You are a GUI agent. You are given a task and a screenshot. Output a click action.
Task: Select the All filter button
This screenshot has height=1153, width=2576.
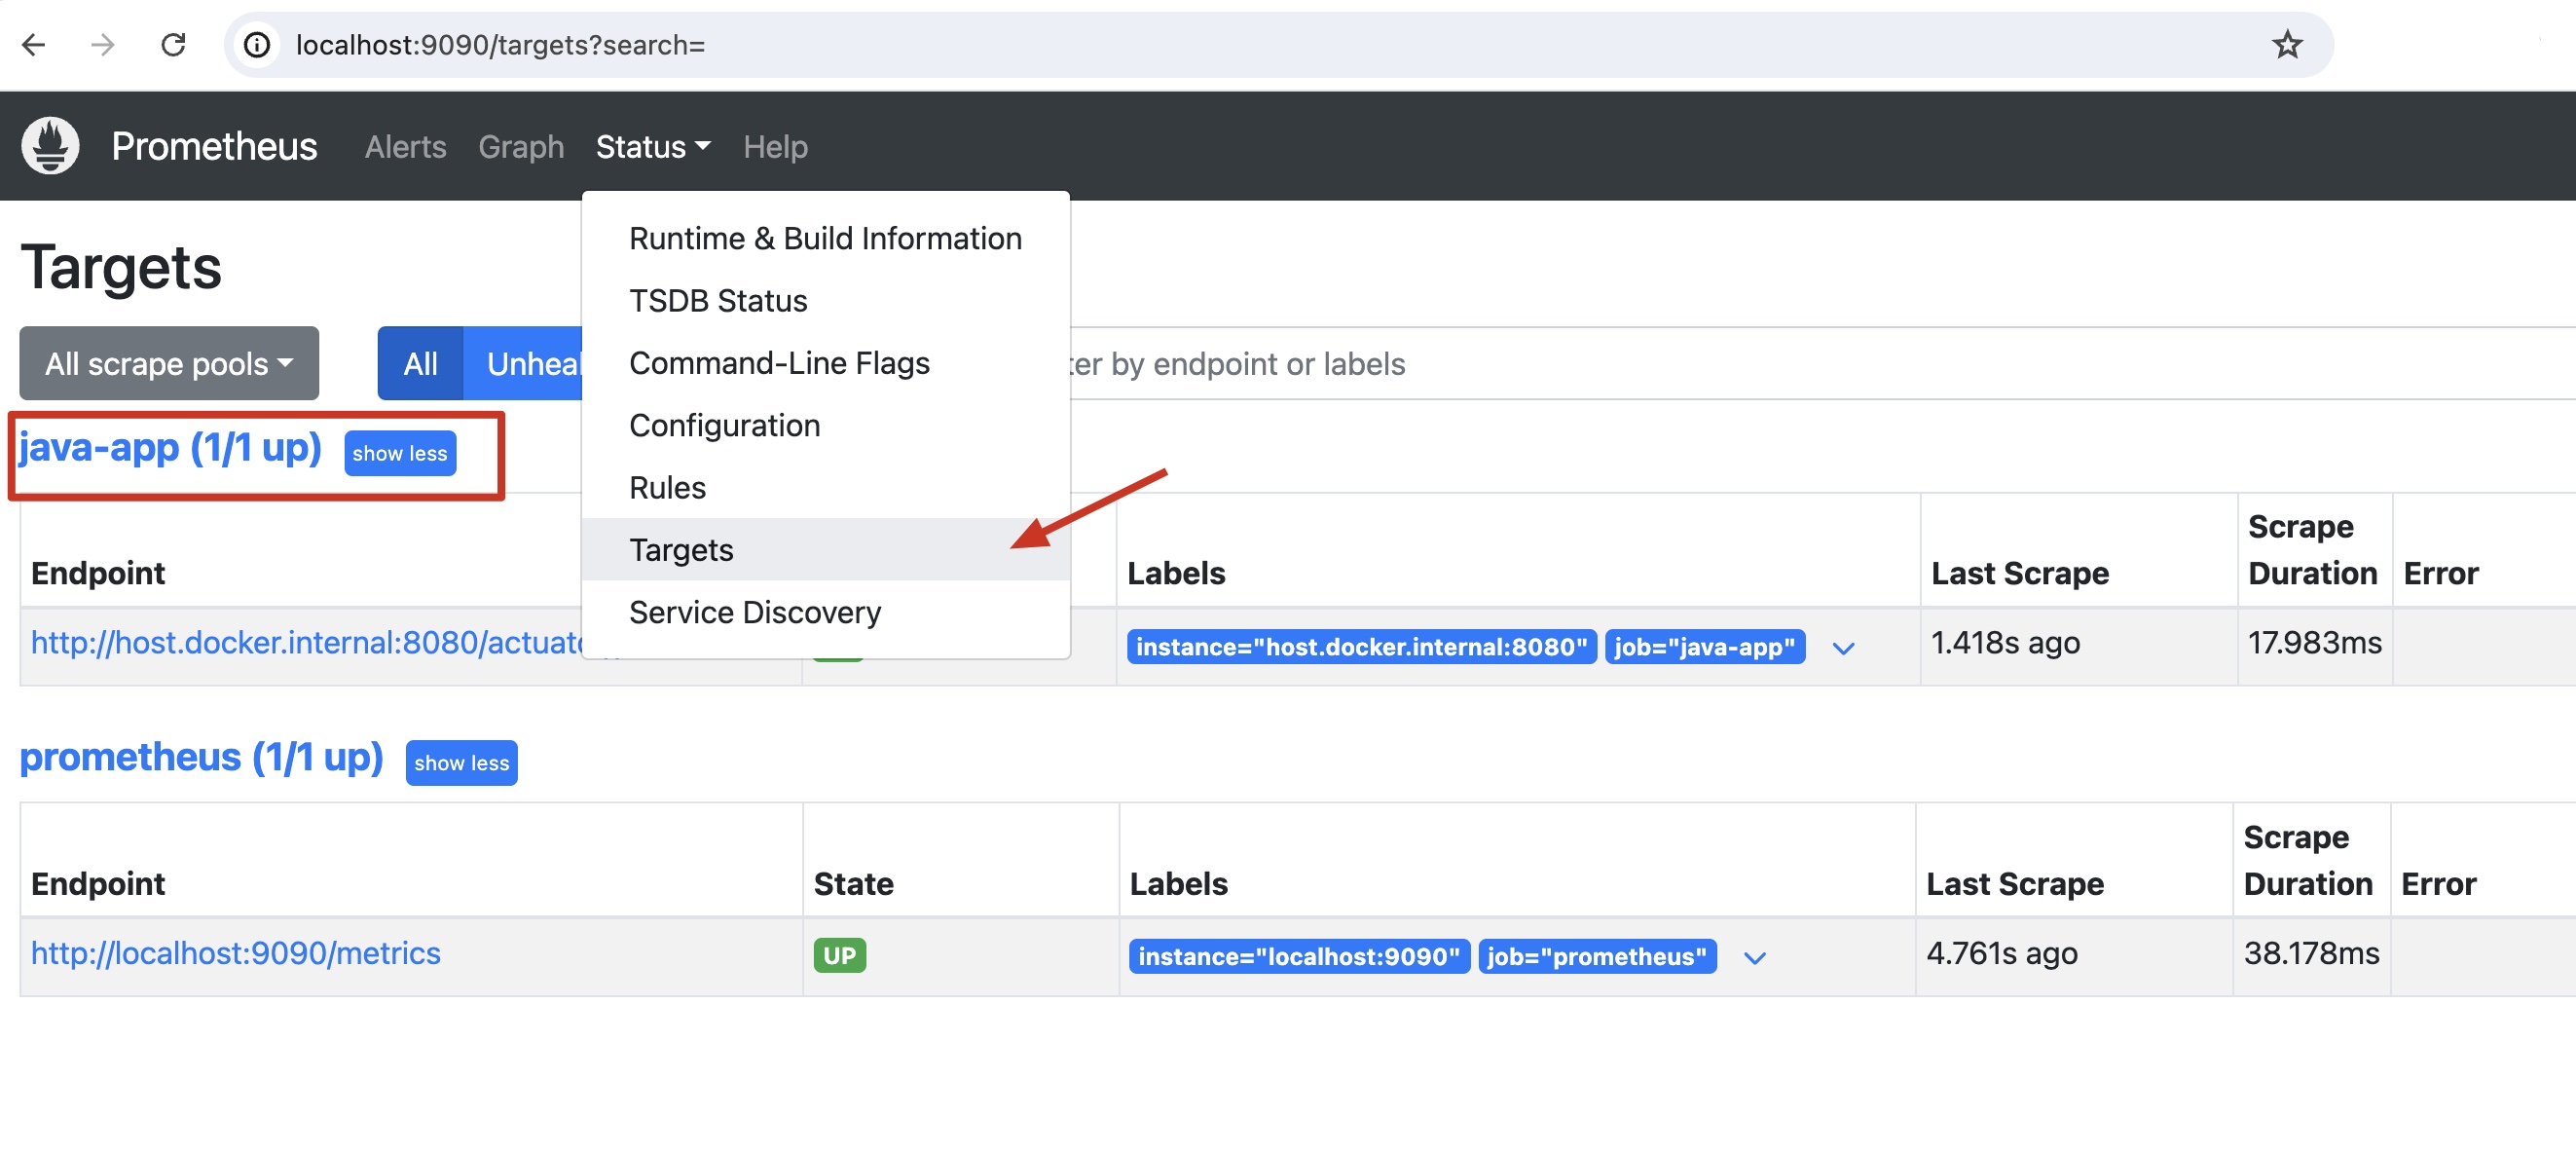pos(420,364)
